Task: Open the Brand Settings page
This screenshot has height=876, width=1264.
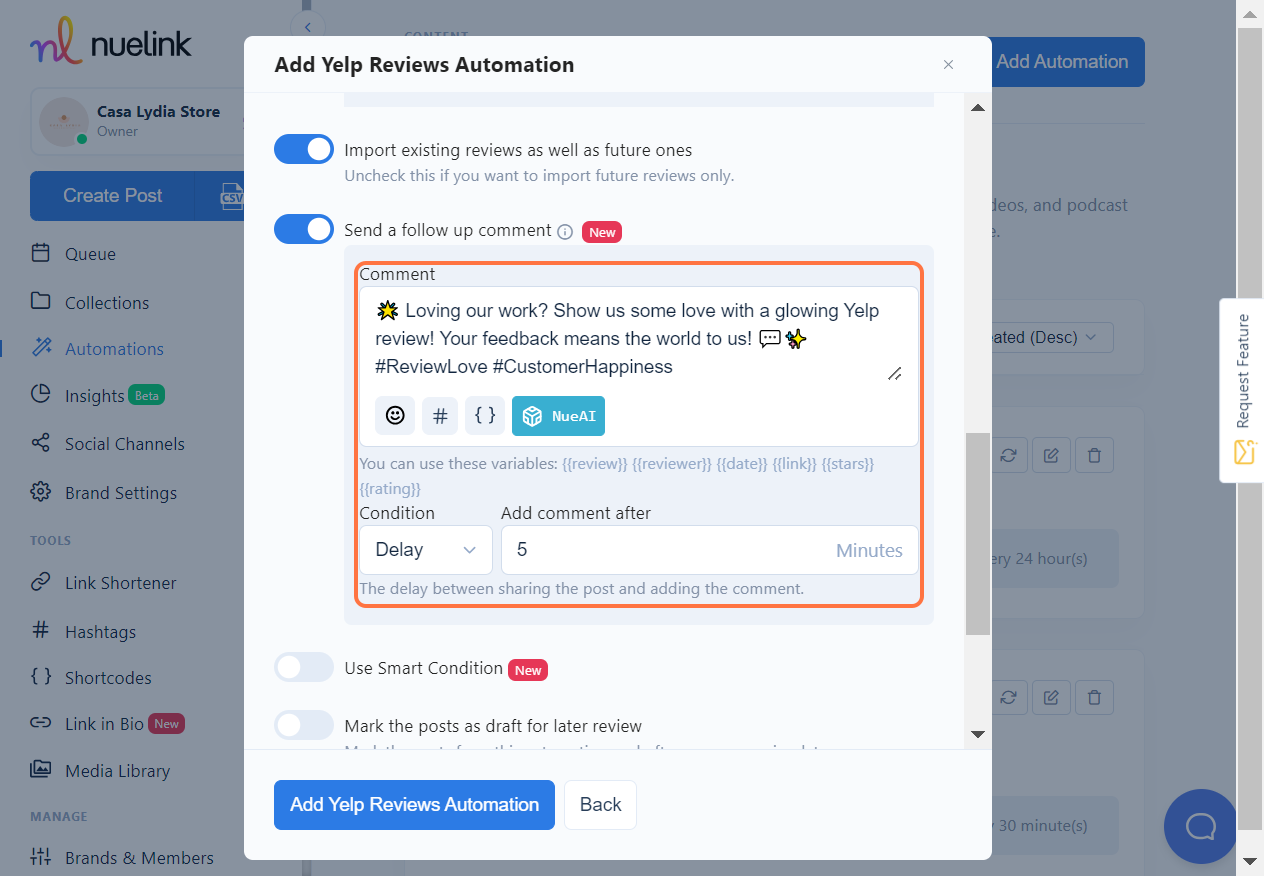Action: 121,493
